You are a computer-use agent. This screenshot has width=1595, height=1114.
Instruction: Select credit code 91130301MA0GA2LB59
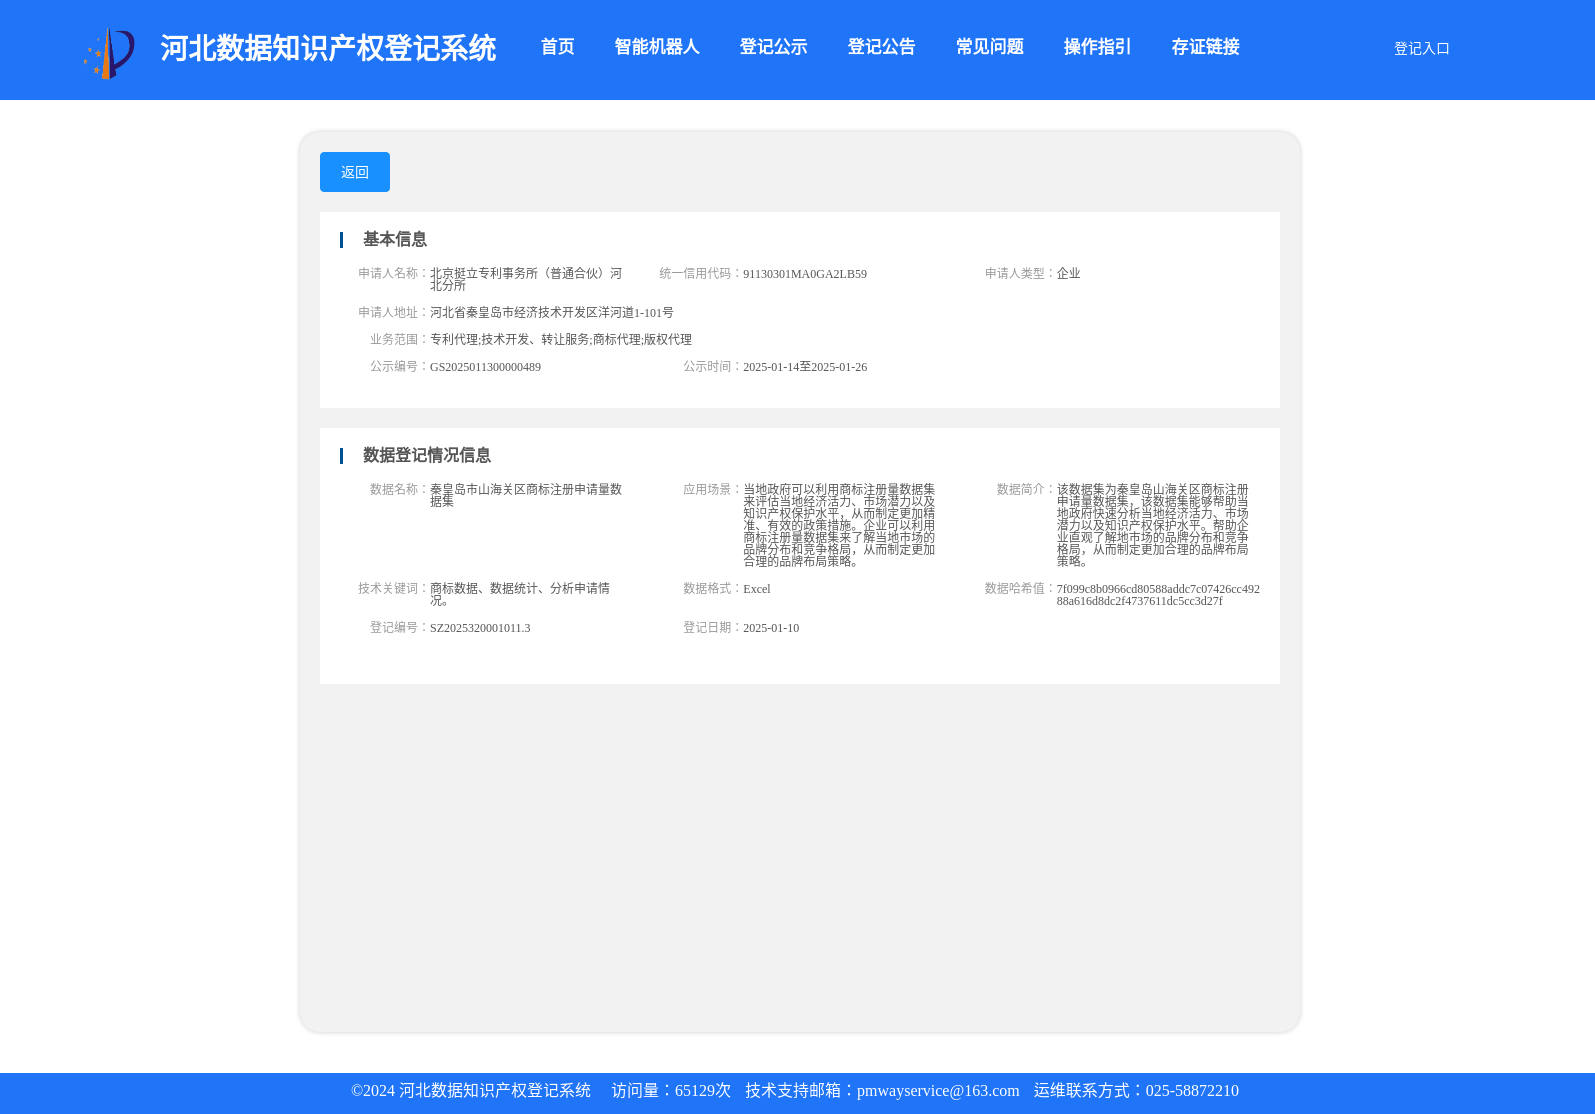[x=805, y=274]
